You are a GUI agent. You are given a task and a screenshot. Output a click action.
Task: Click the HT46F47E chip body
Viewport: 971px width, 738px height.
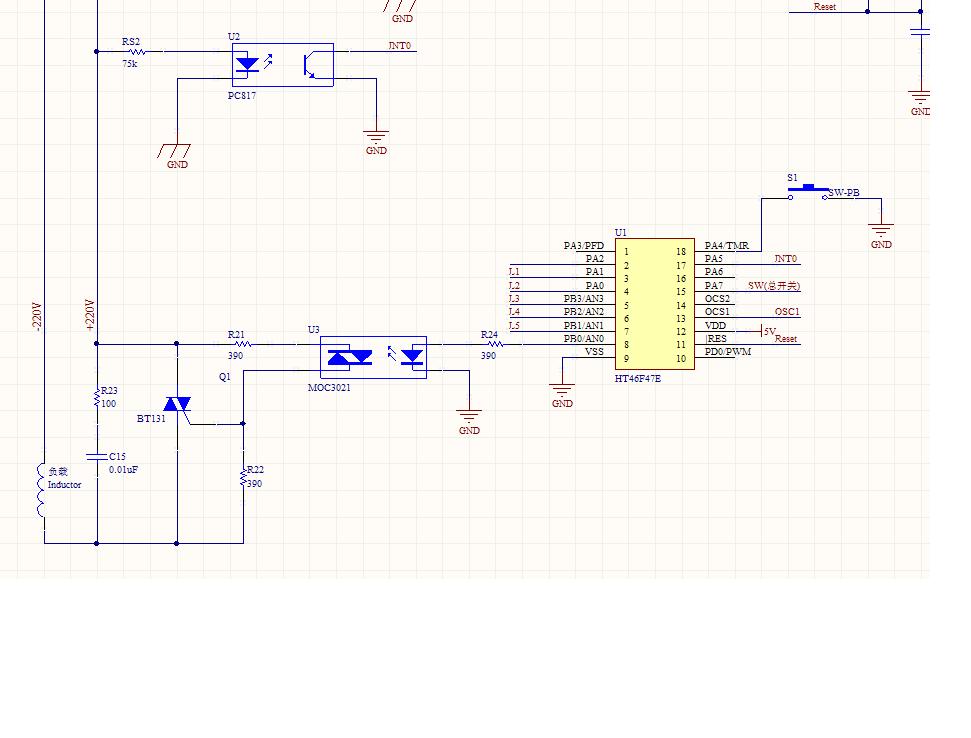point(653,304)
